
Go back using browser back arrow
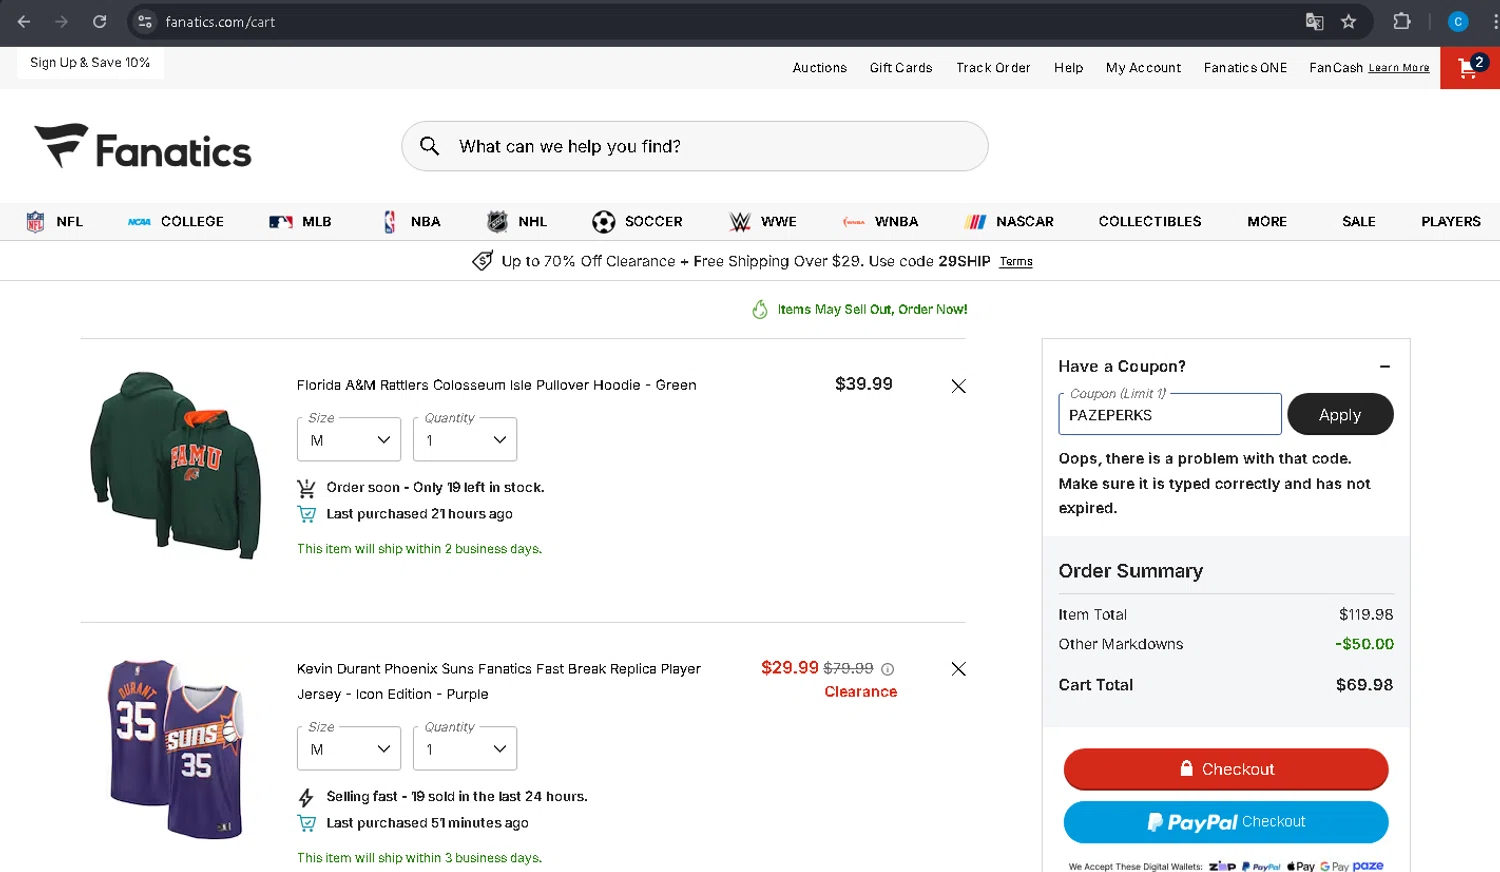(24, 21)
